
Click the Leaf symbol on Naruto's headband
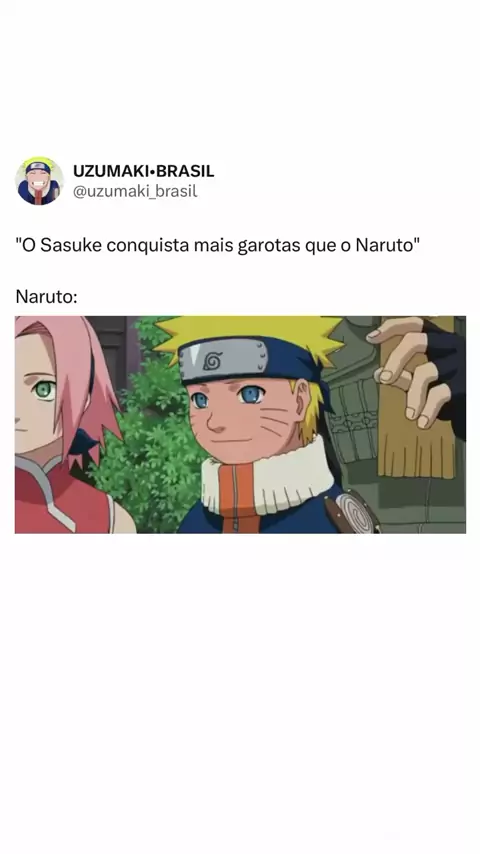pyautogui.click(x=214, y=361)
